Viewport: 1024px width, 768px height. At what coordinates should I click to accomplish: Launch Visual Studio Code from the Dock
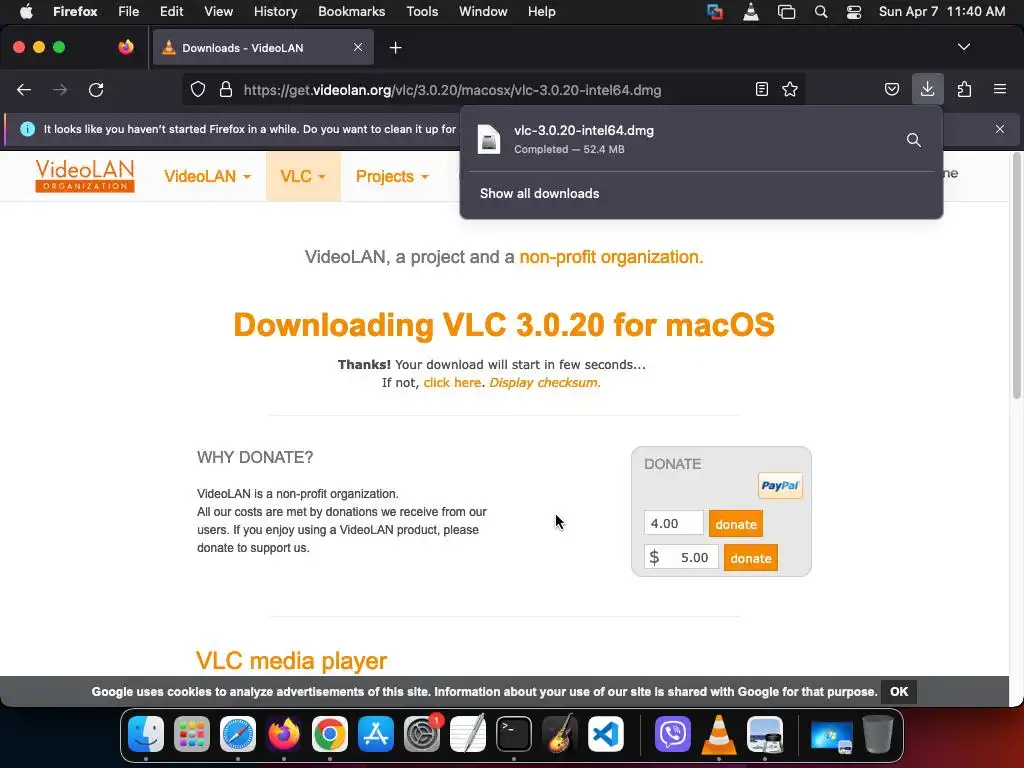606,734
